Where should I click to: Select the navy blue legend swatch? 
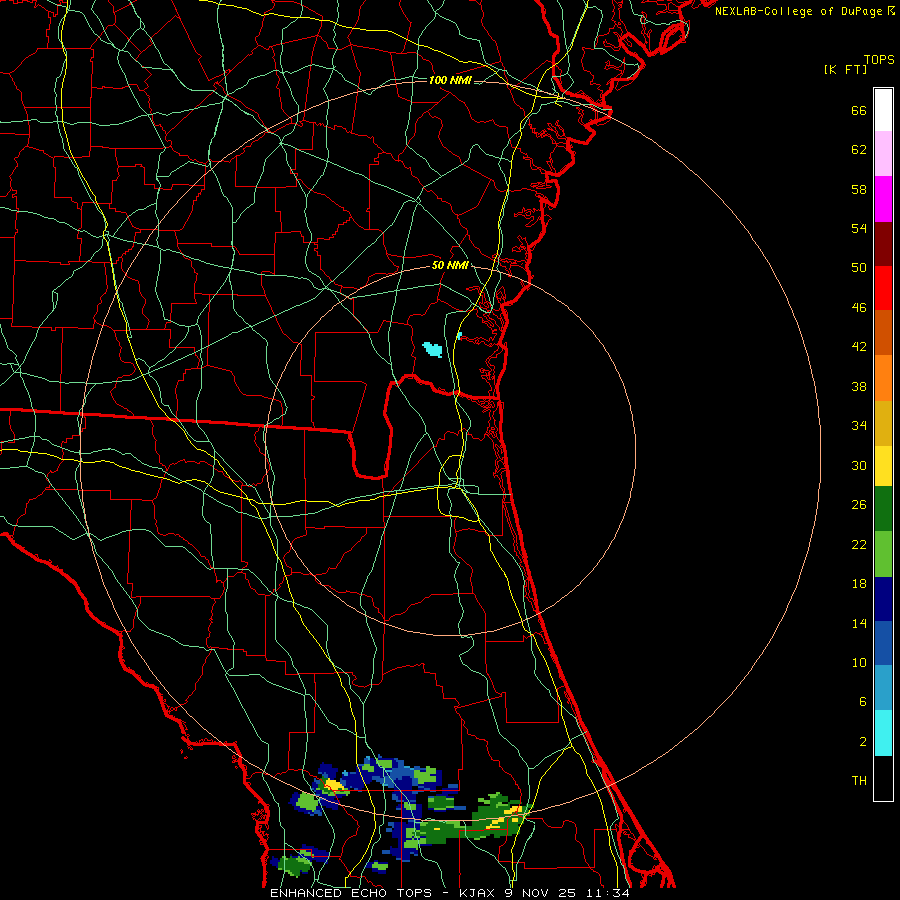point(883,599)
